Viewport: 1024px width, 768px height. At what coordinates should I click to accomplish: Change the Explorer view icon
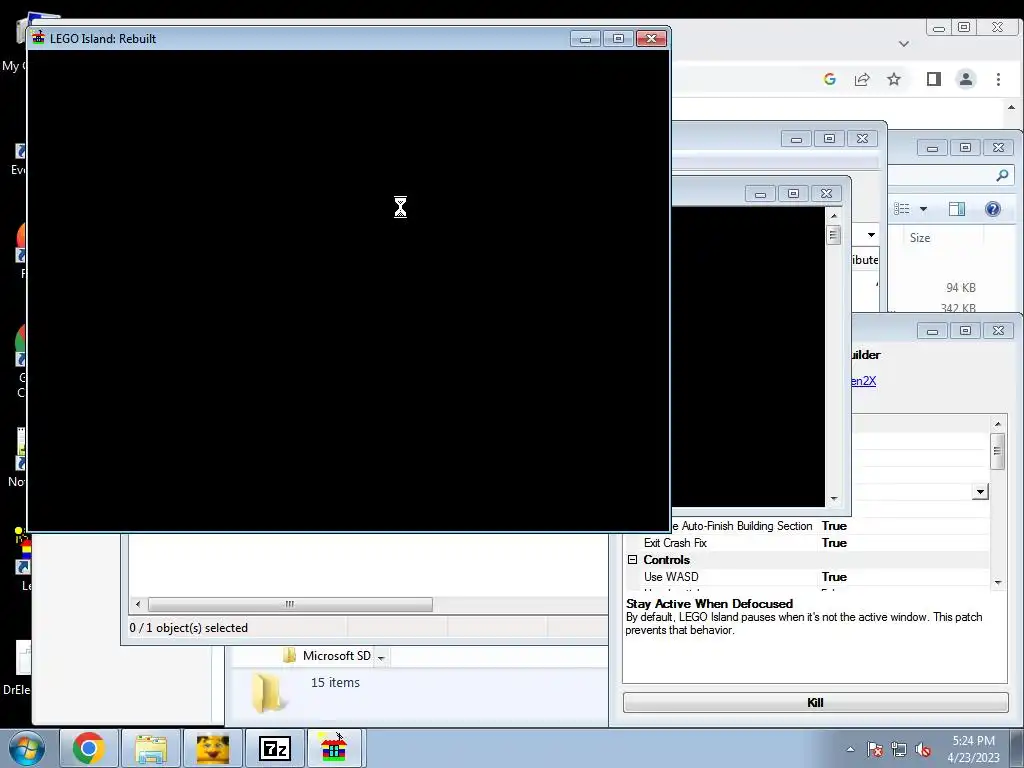(902, 208)
